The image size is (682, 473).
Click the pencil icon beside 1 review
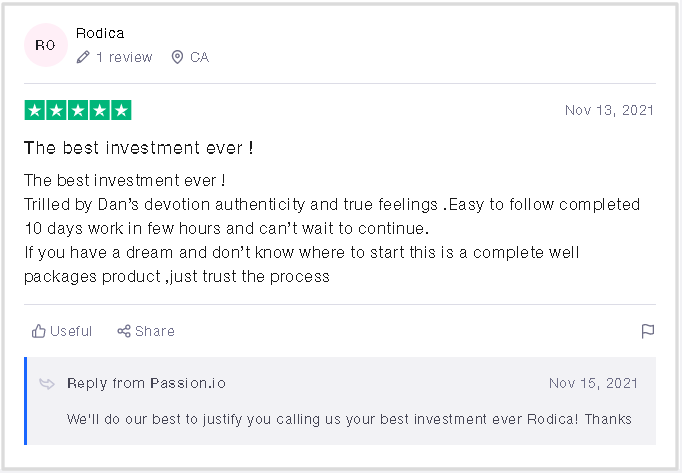(83, 57)
